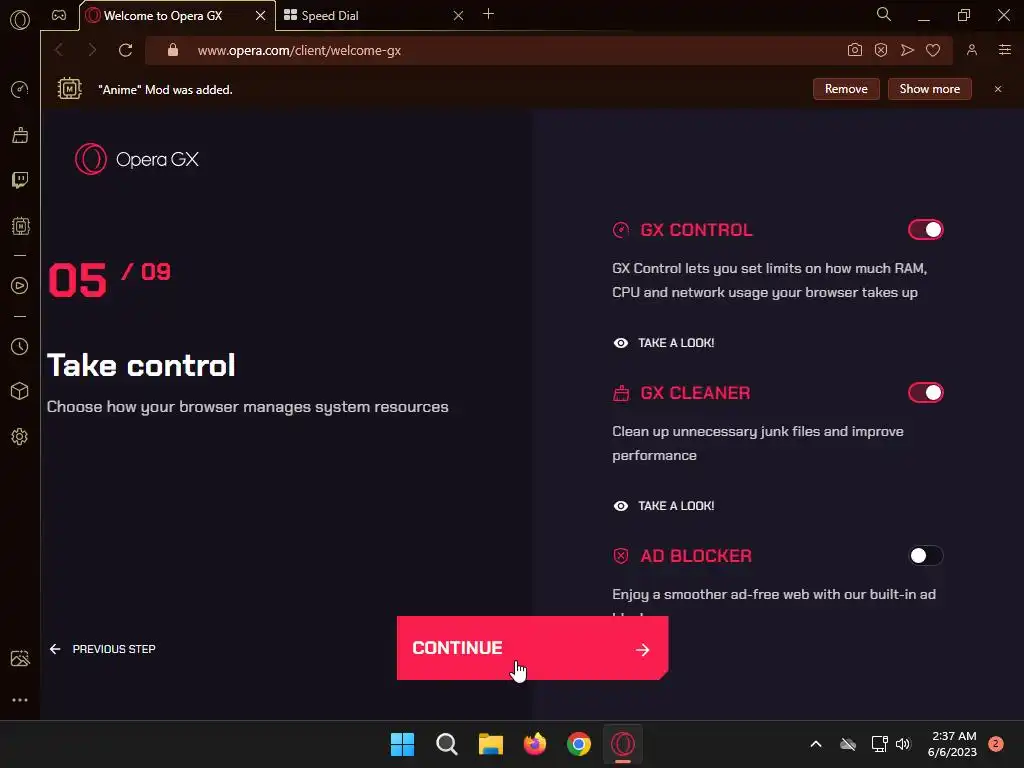Screen dimensions: 1024x768
Task: Open File Explorer from taskbar
Action: pyautogui.click(x=490, y=744)
